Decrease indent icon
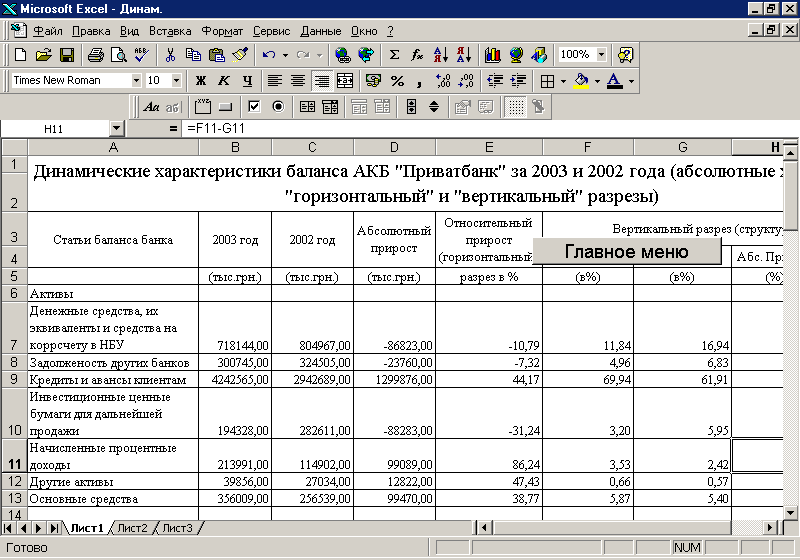 (494, 81)
